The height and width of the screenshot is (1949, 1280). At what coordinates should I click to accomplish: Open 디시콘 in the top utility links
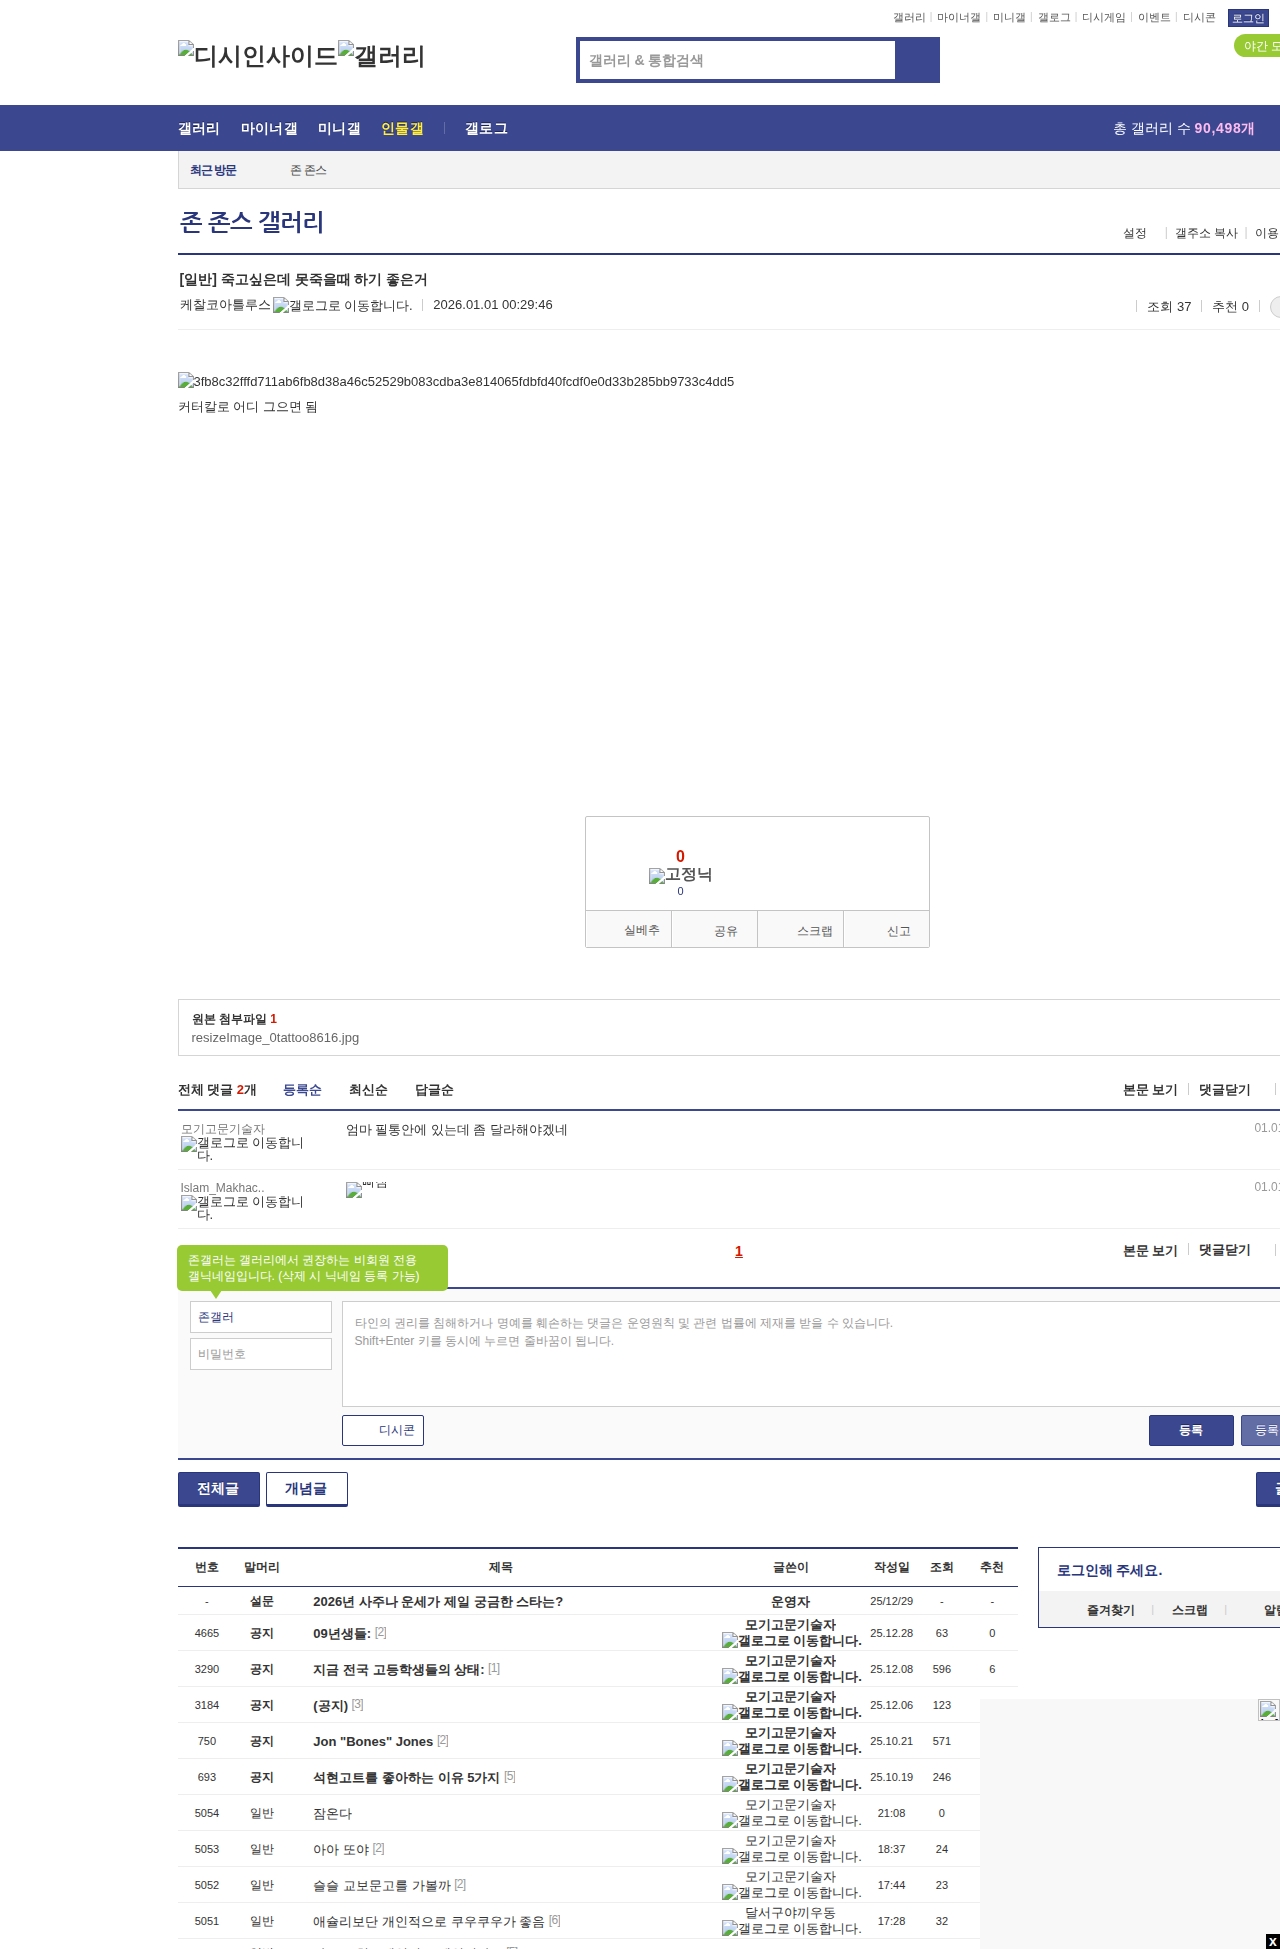coord(1199,18)
